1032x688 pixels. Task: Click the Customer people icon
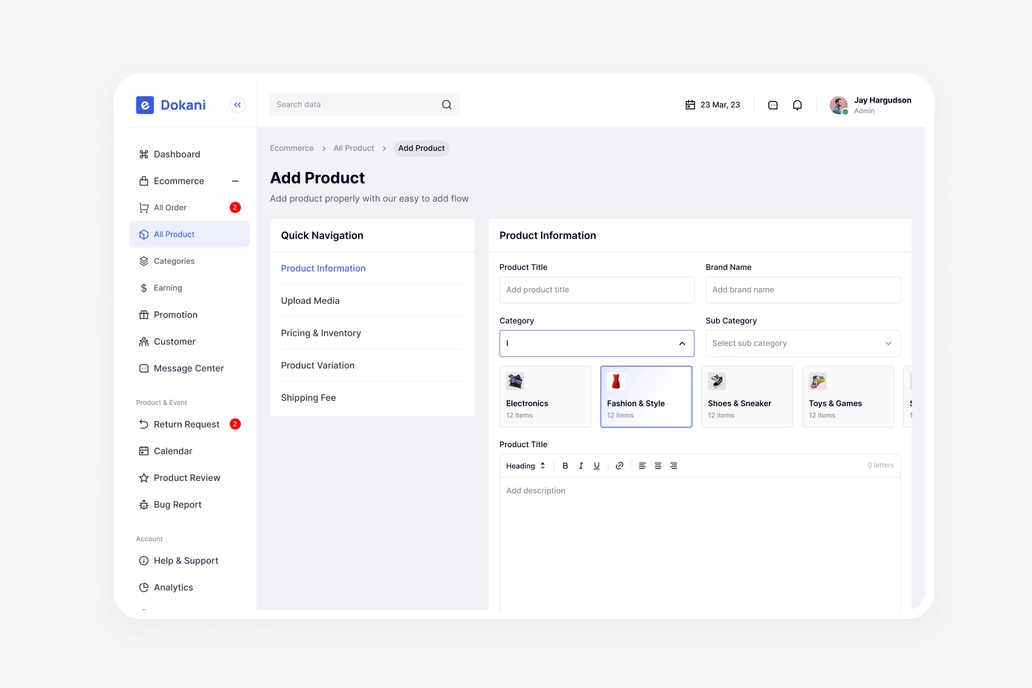143,342
